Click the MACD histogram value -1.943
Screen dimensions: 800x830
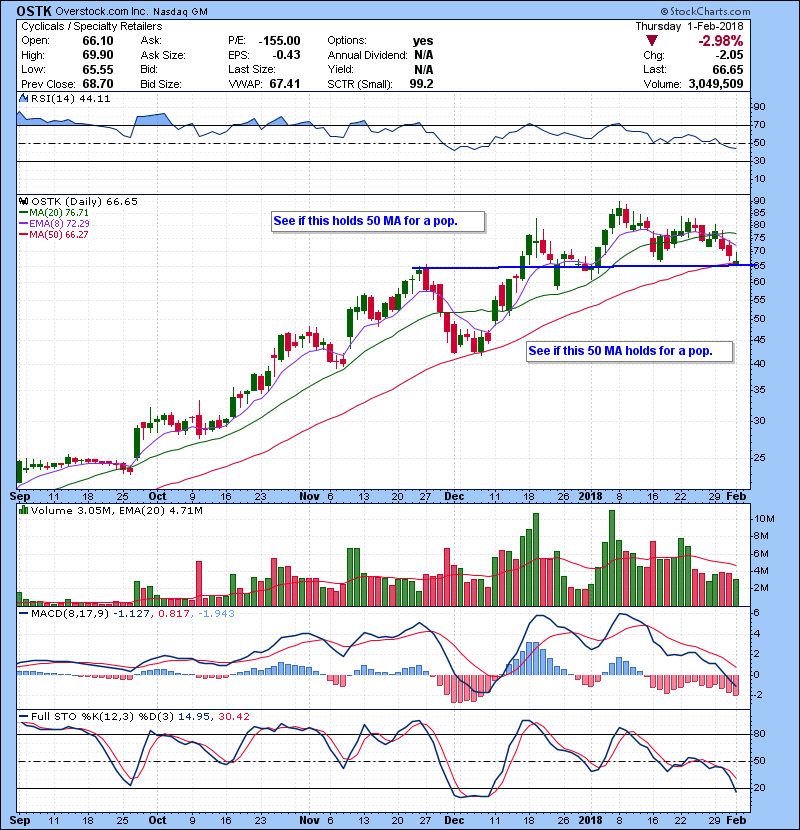216,614
